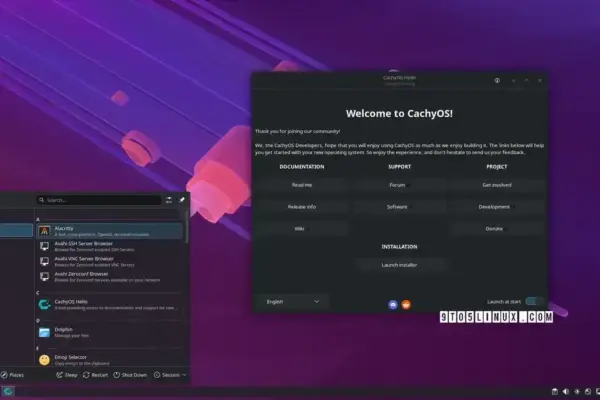Click the Sleep button in the launcher
Viewport: 600px width, 400px height.
click(x=67, y=375)
